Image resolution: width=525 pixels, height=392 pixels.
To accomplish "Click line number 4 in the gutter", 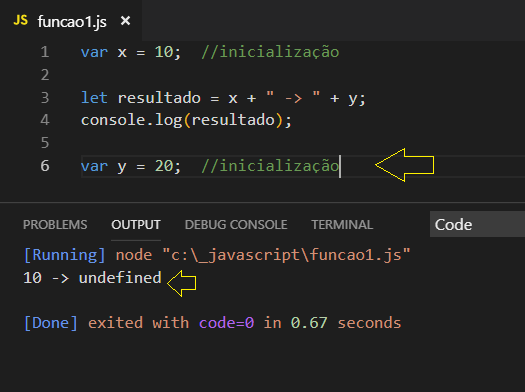I will 45,120.
